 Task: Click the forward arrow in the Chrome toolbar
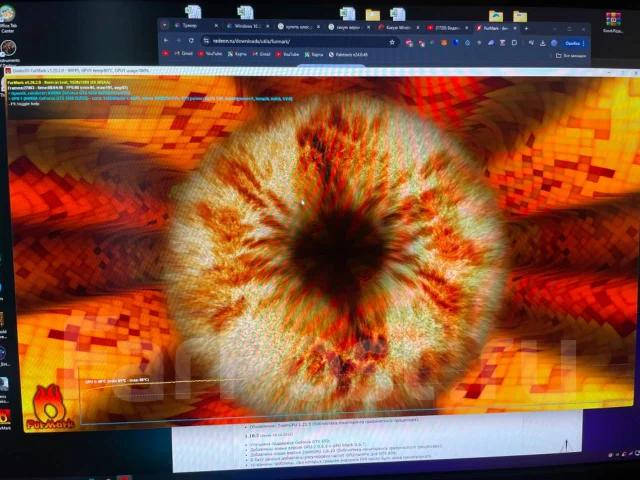[x=178, y=40]
